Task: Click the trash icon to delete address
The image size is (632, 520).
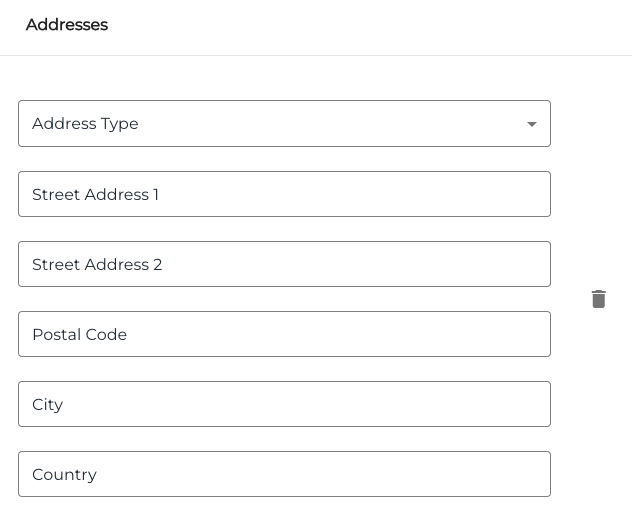Action: [599, 299]
